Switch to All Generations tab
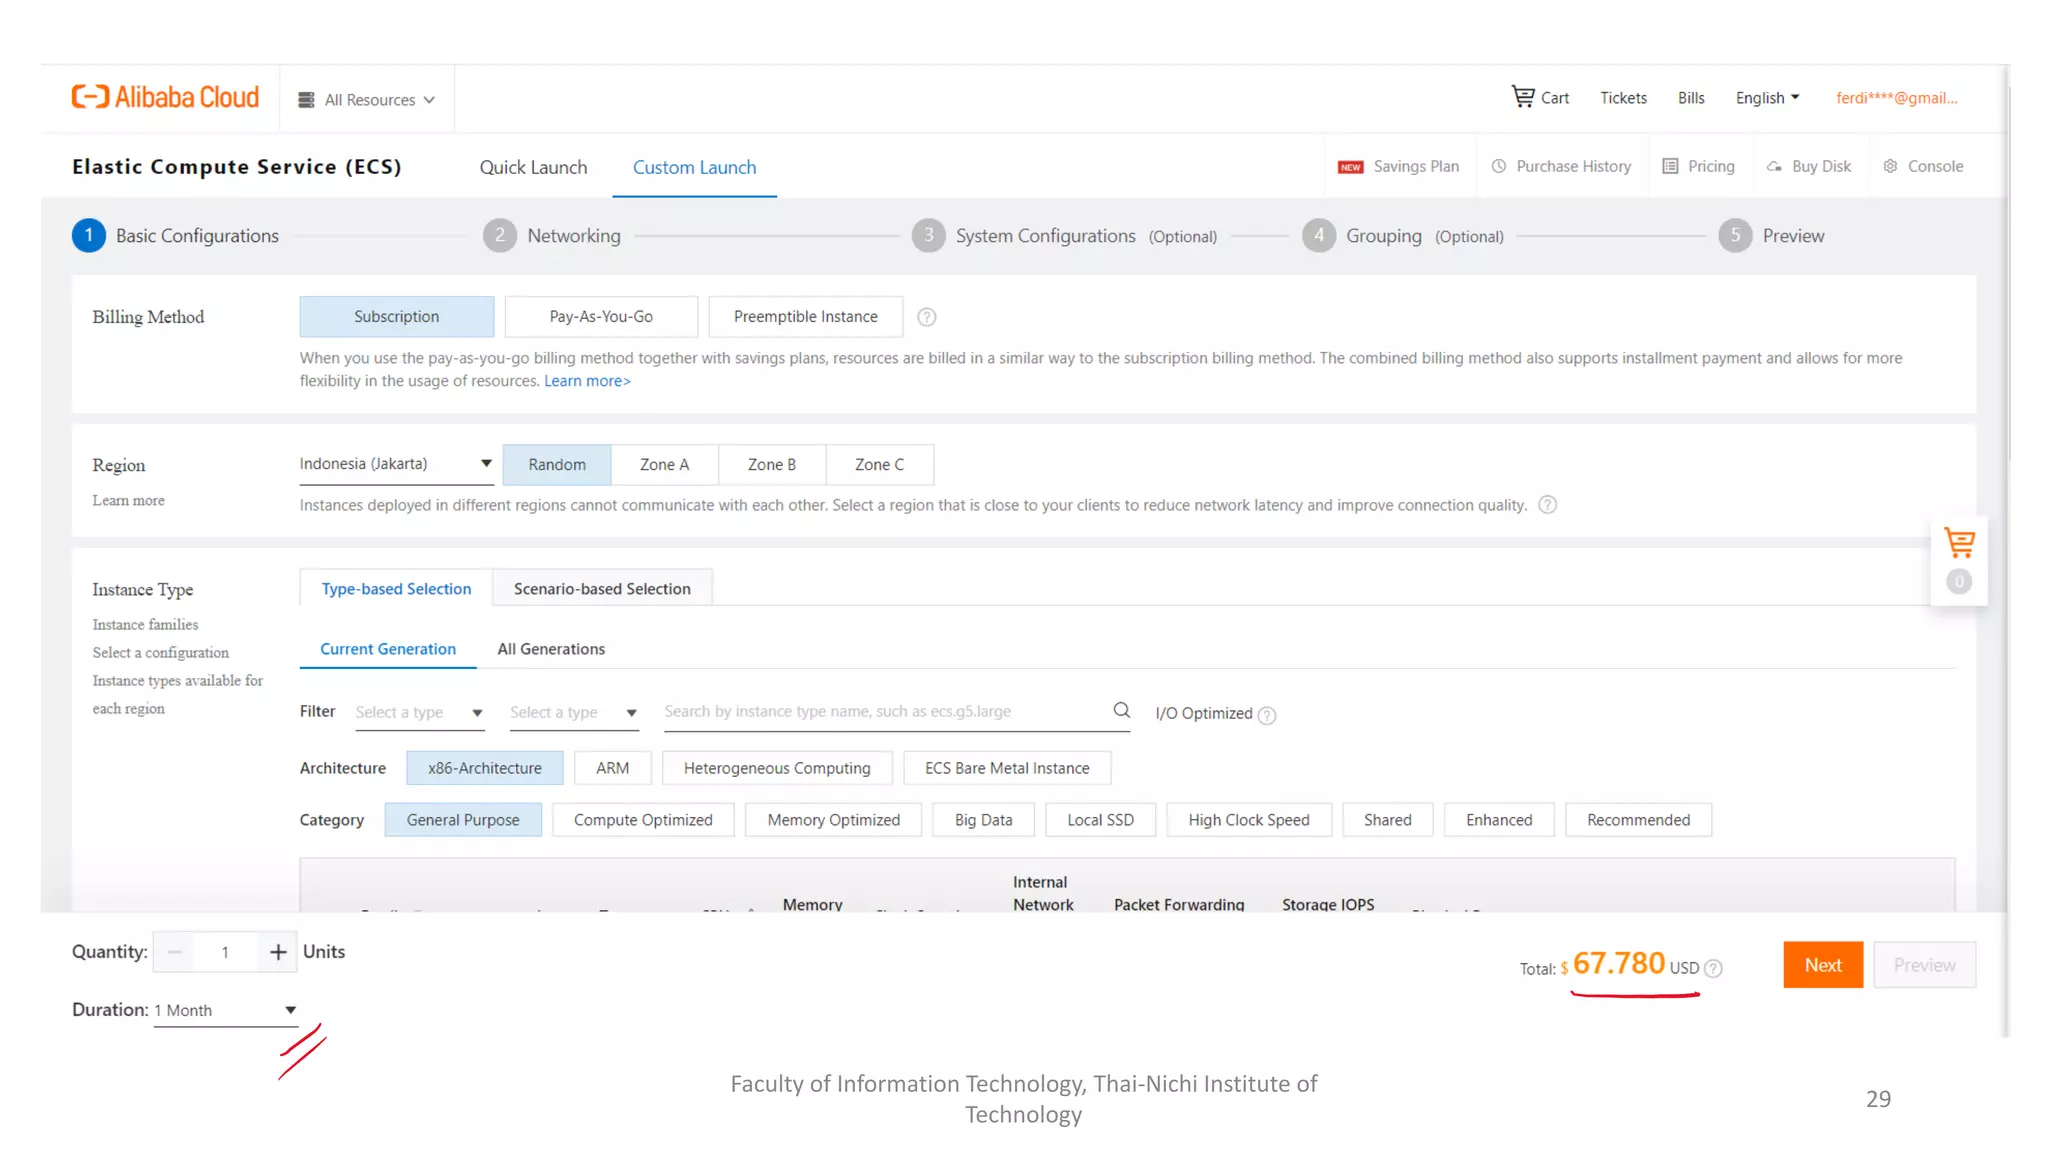Image resolution: width=2048 pixels, height=1152 pixels. [x=551, y=649]
